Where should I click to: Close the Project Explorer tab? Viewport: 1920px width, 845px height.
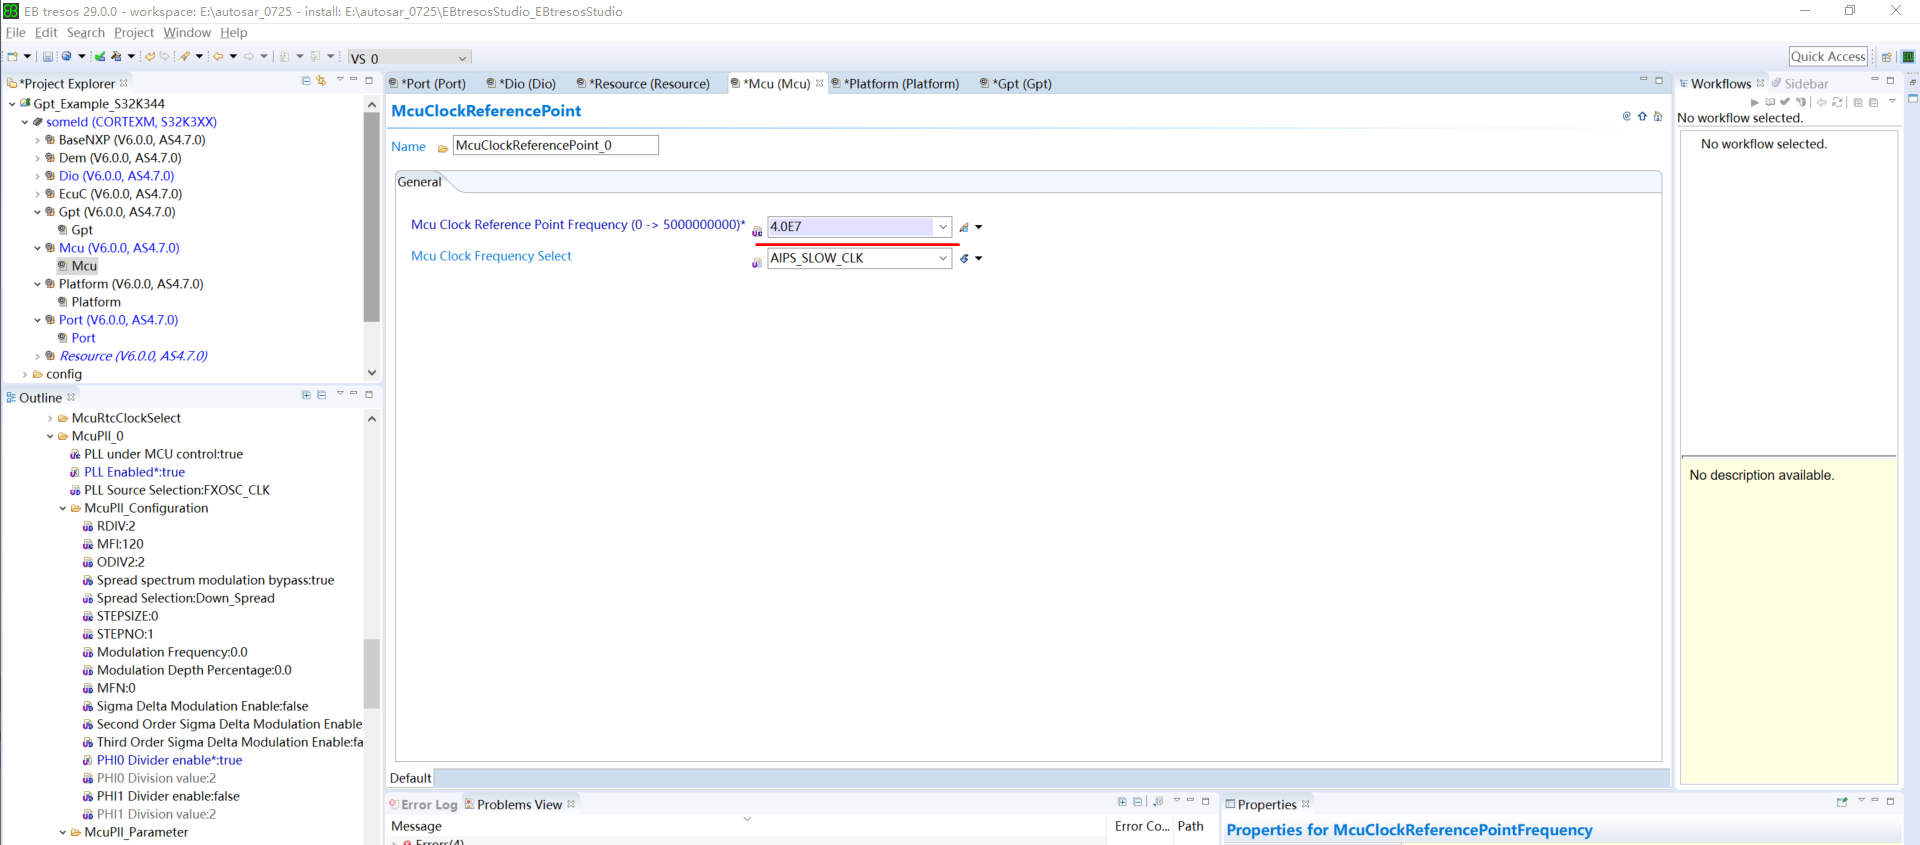[x=124, y=83]
